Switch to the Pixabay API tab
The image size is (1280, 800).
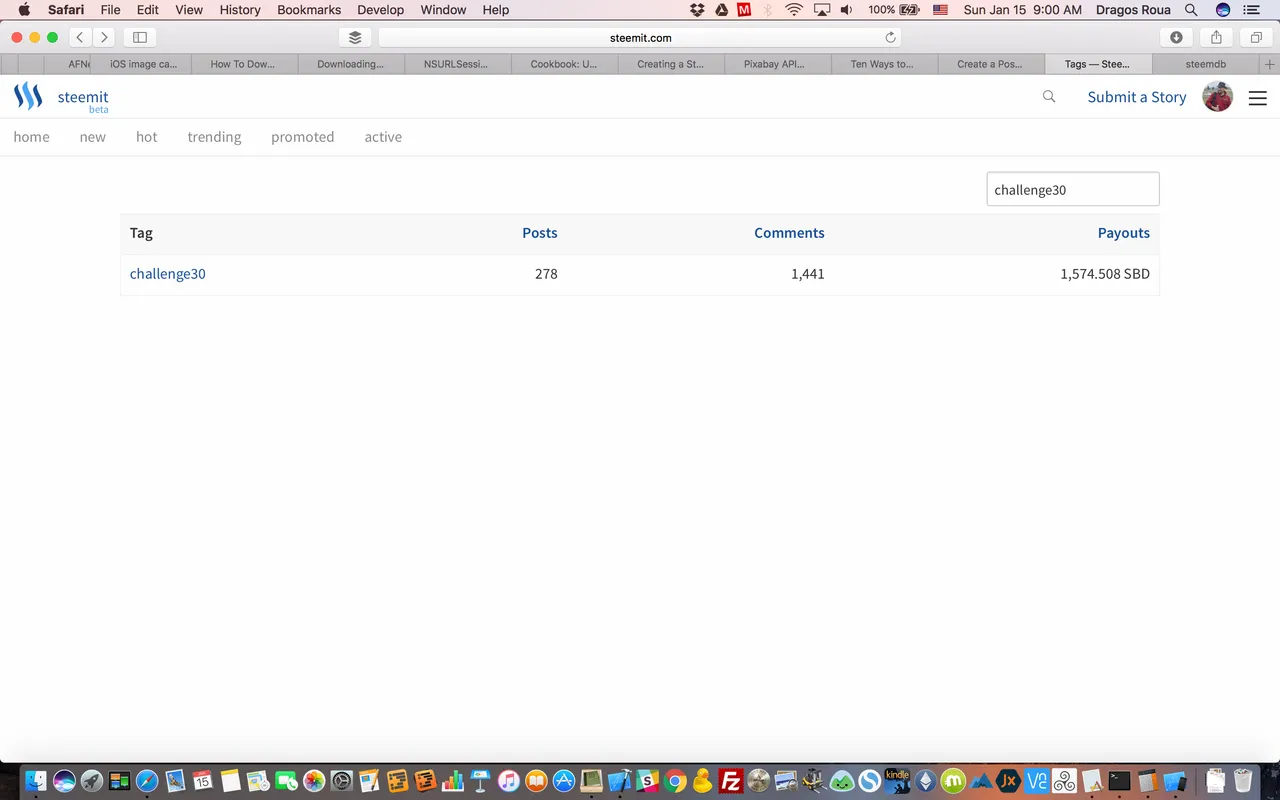pyautogui.click(x=777, y=64)
